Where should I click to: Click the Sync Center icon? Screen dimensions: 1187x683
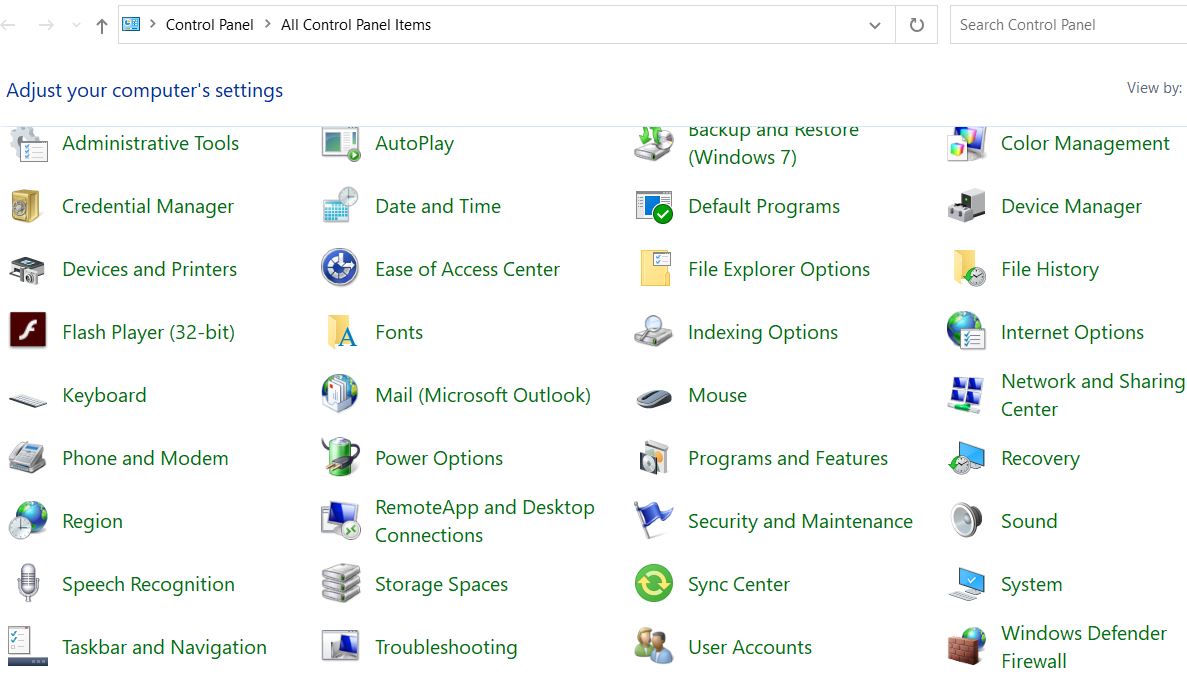click(654, 583)
